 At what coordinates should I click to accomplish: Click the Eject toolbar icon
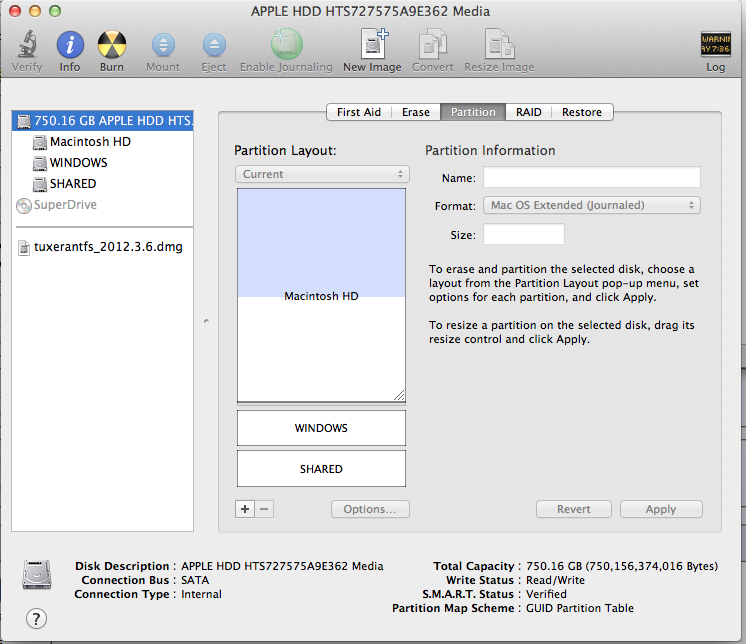(214, 45)
